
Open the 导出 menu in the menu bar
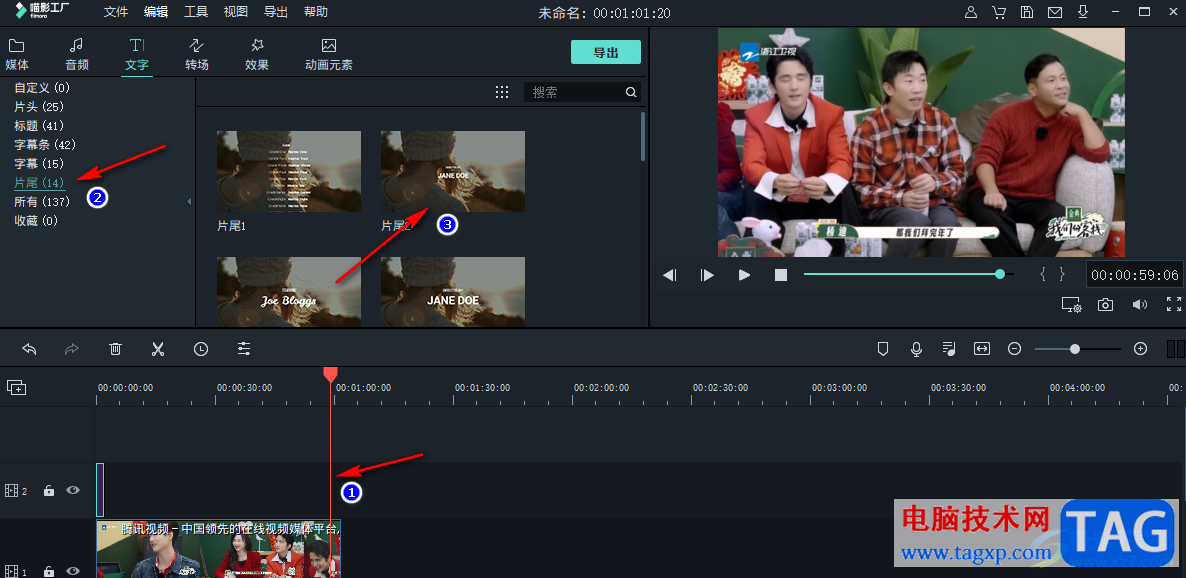click(276, 12)
